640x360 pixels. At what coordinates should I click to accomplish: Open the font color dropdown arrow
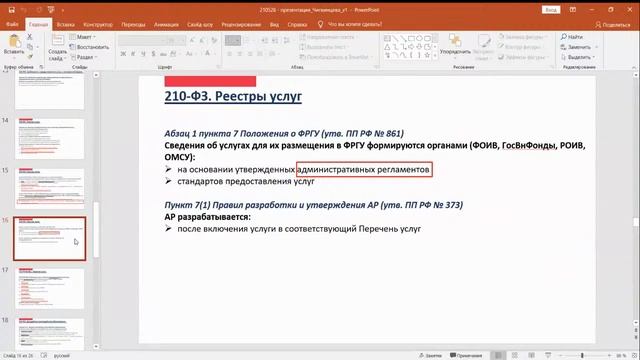214,54
